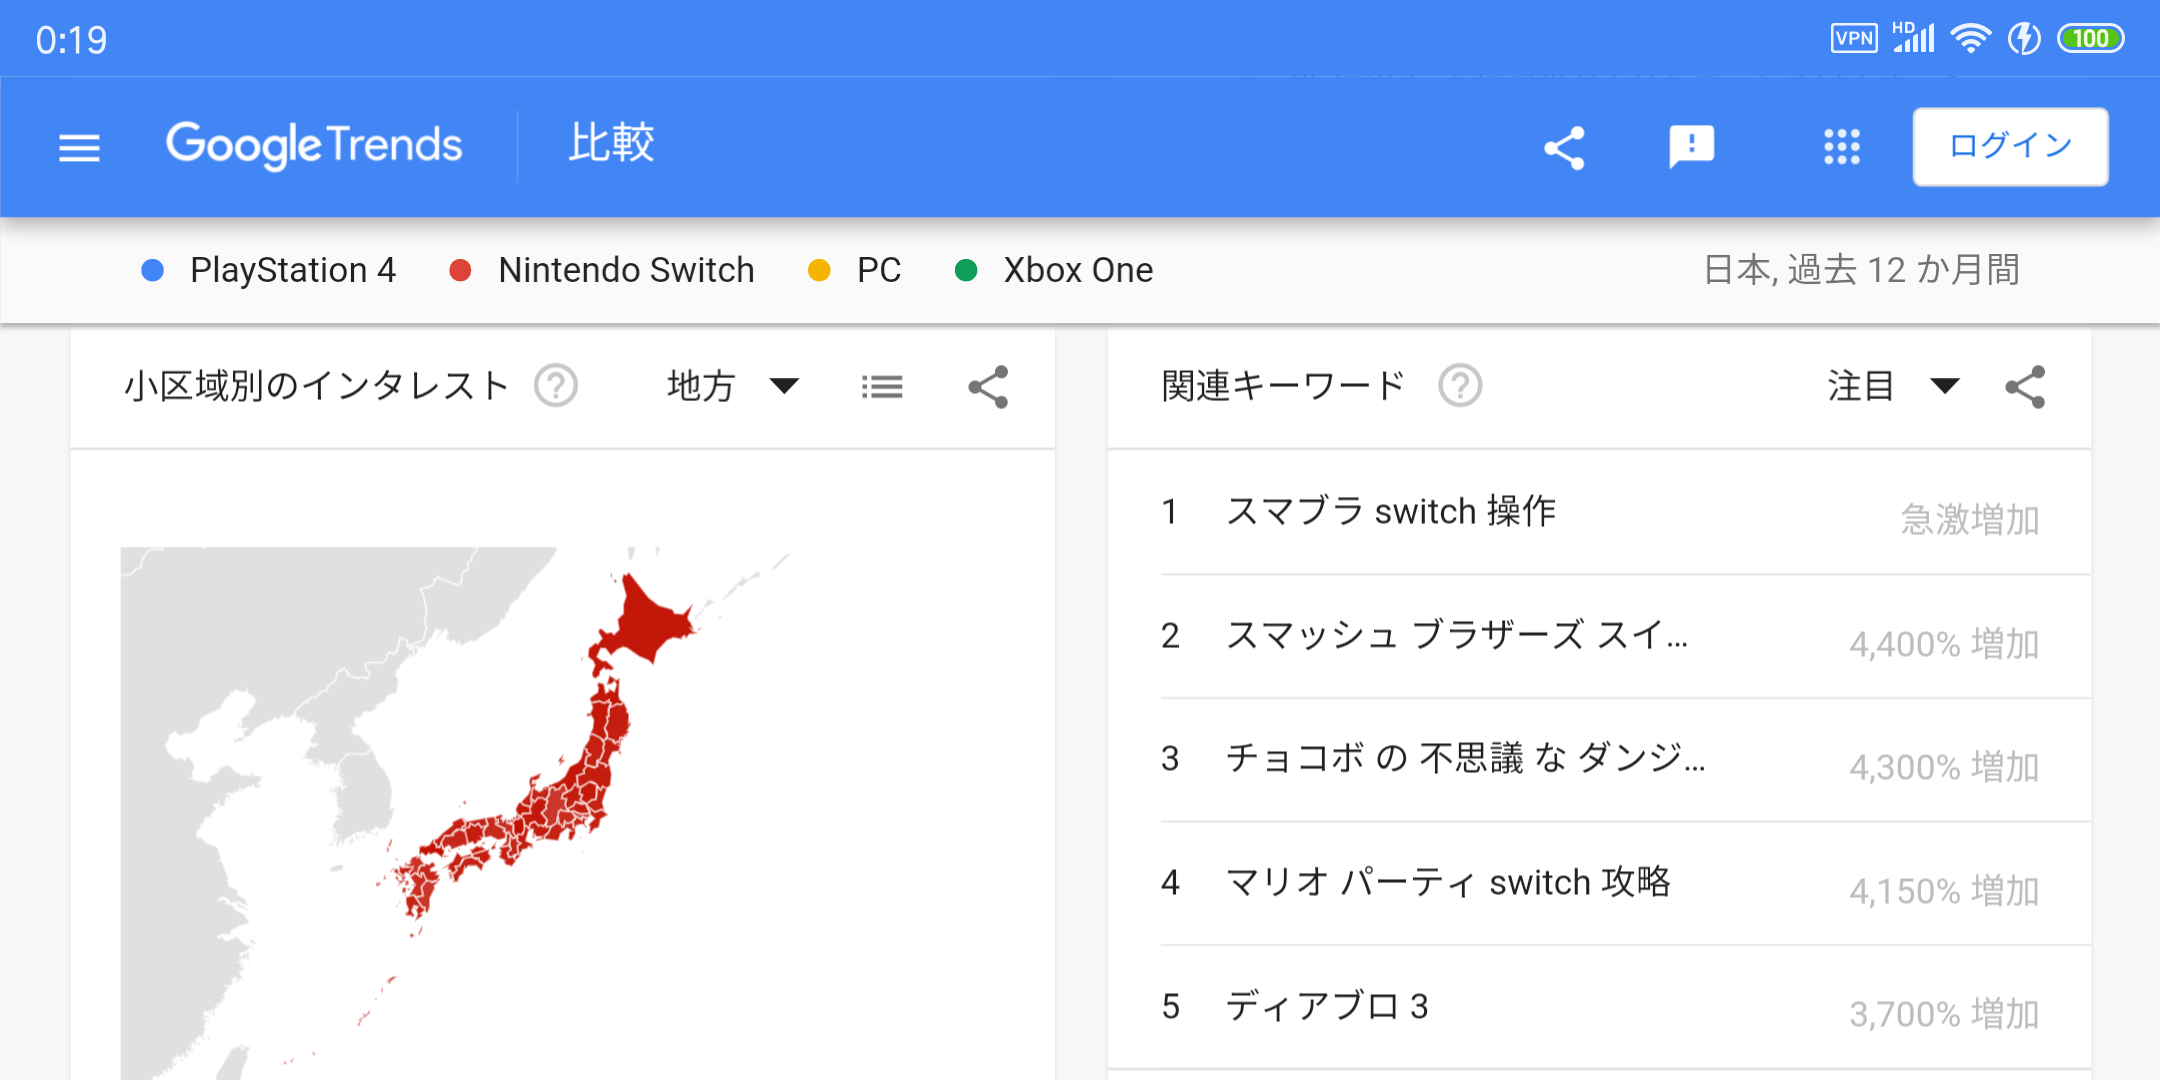Select マリオ パーティ switch 攻略 keyword

pos(1447,883)
